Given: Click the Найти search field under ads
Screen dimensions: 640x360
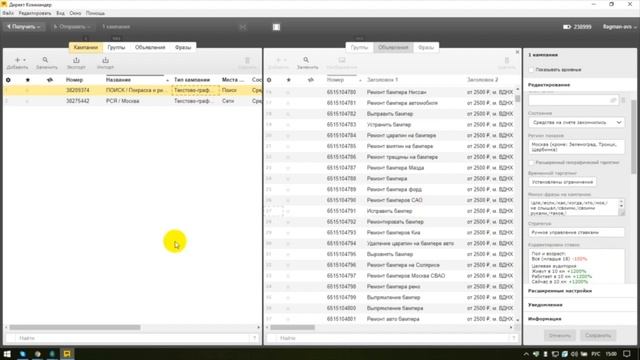Looking at the screenshot, I should click(x=393, y=338).
